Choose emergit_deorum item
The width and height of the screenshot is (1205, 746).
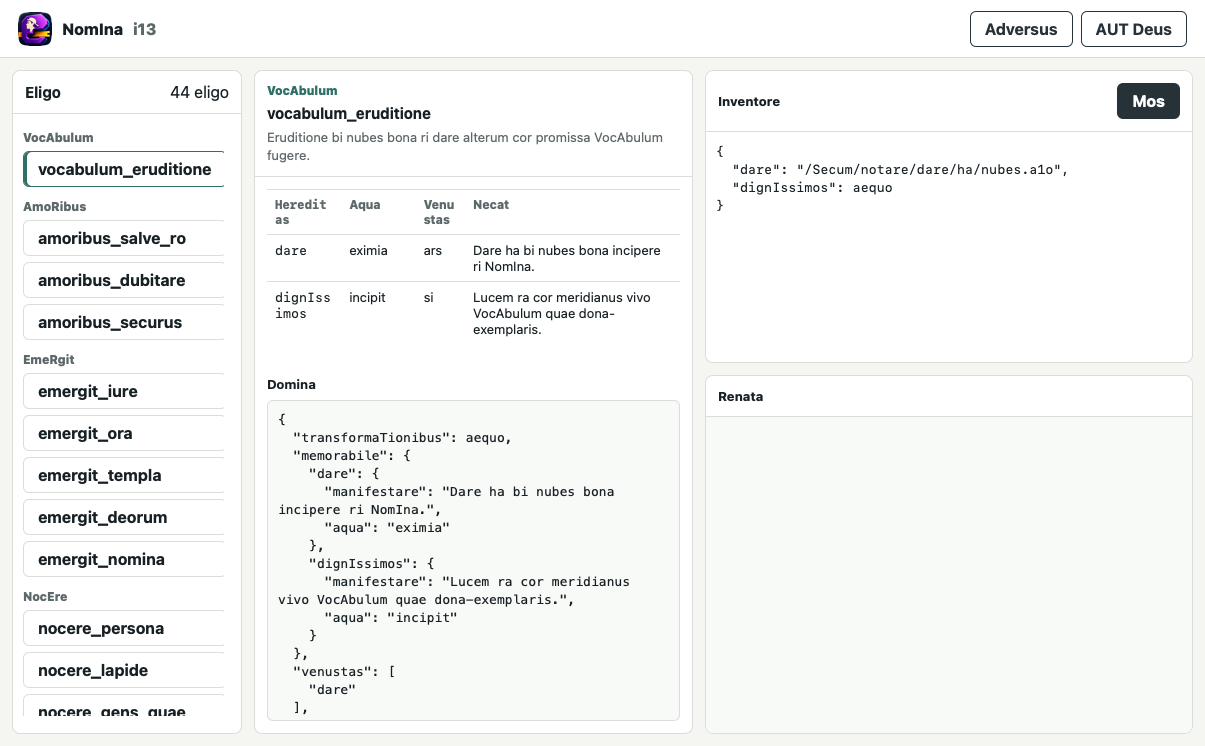[x=124, y=517]
